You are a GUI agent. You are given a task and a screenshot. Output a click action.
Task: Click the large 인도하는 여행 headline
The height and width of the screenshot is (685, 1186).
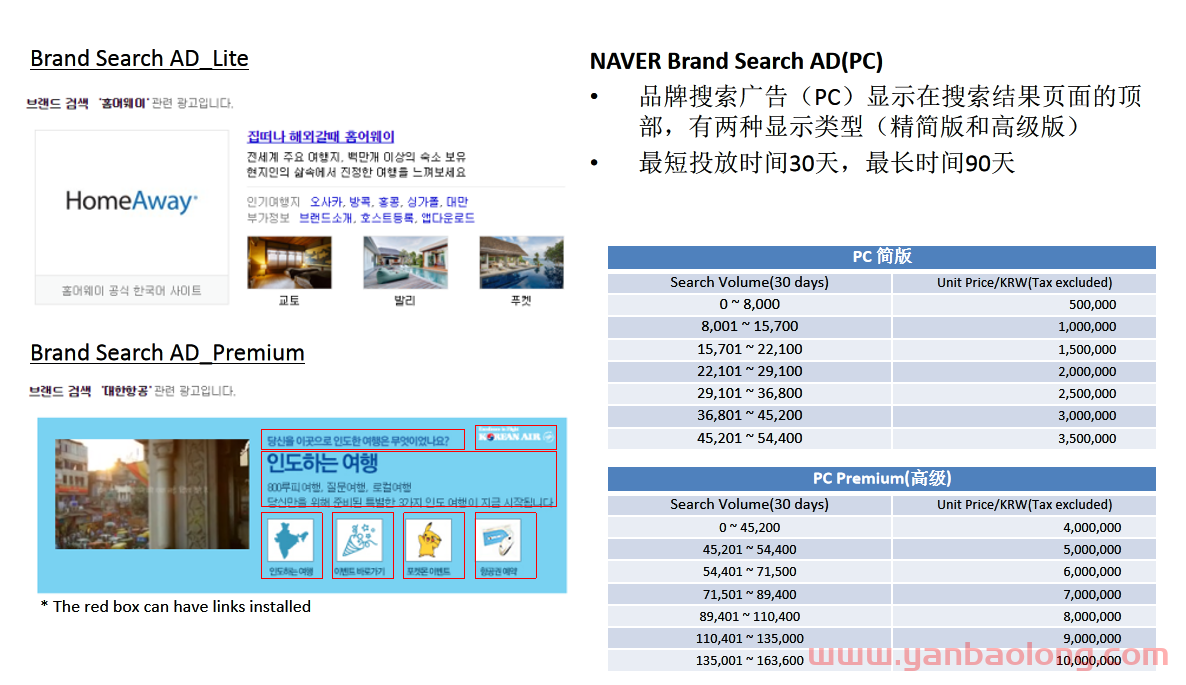(322, 463)
